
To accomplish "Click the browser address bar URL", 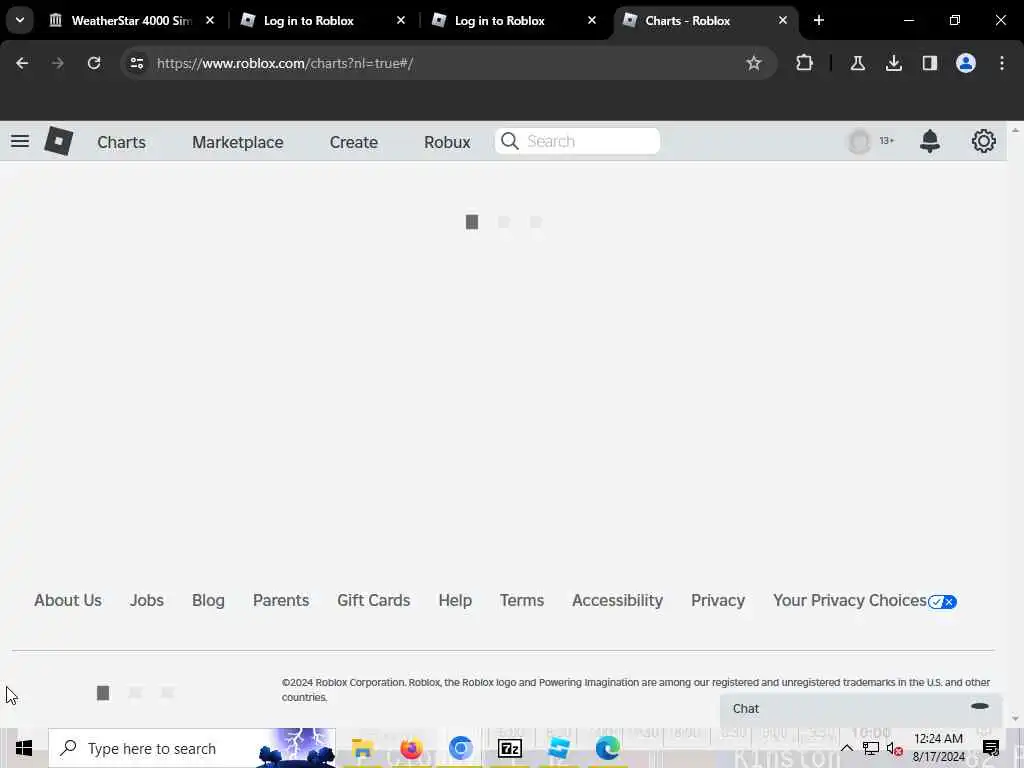I will click(x=285, y=63).
